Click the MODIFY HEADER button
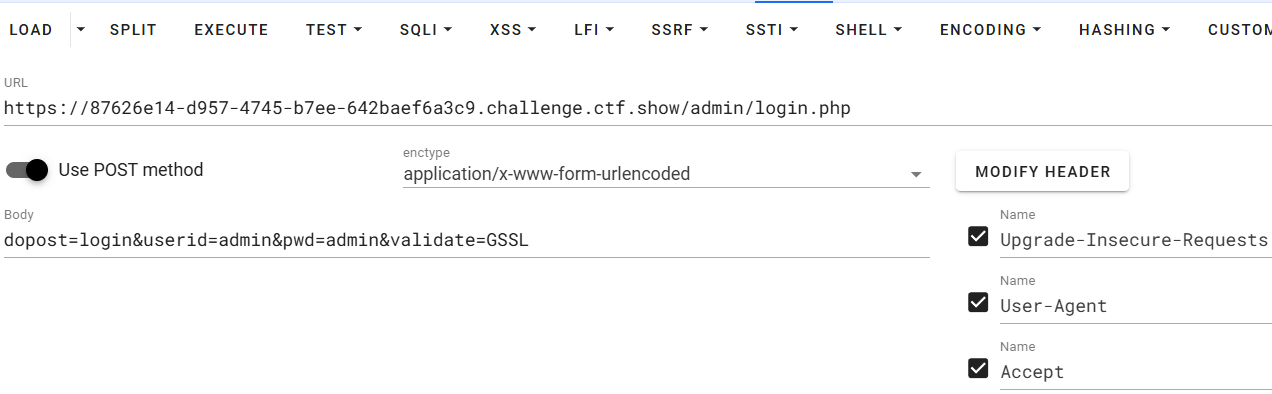1272x394 pixels. click(x=1042, y=171)
